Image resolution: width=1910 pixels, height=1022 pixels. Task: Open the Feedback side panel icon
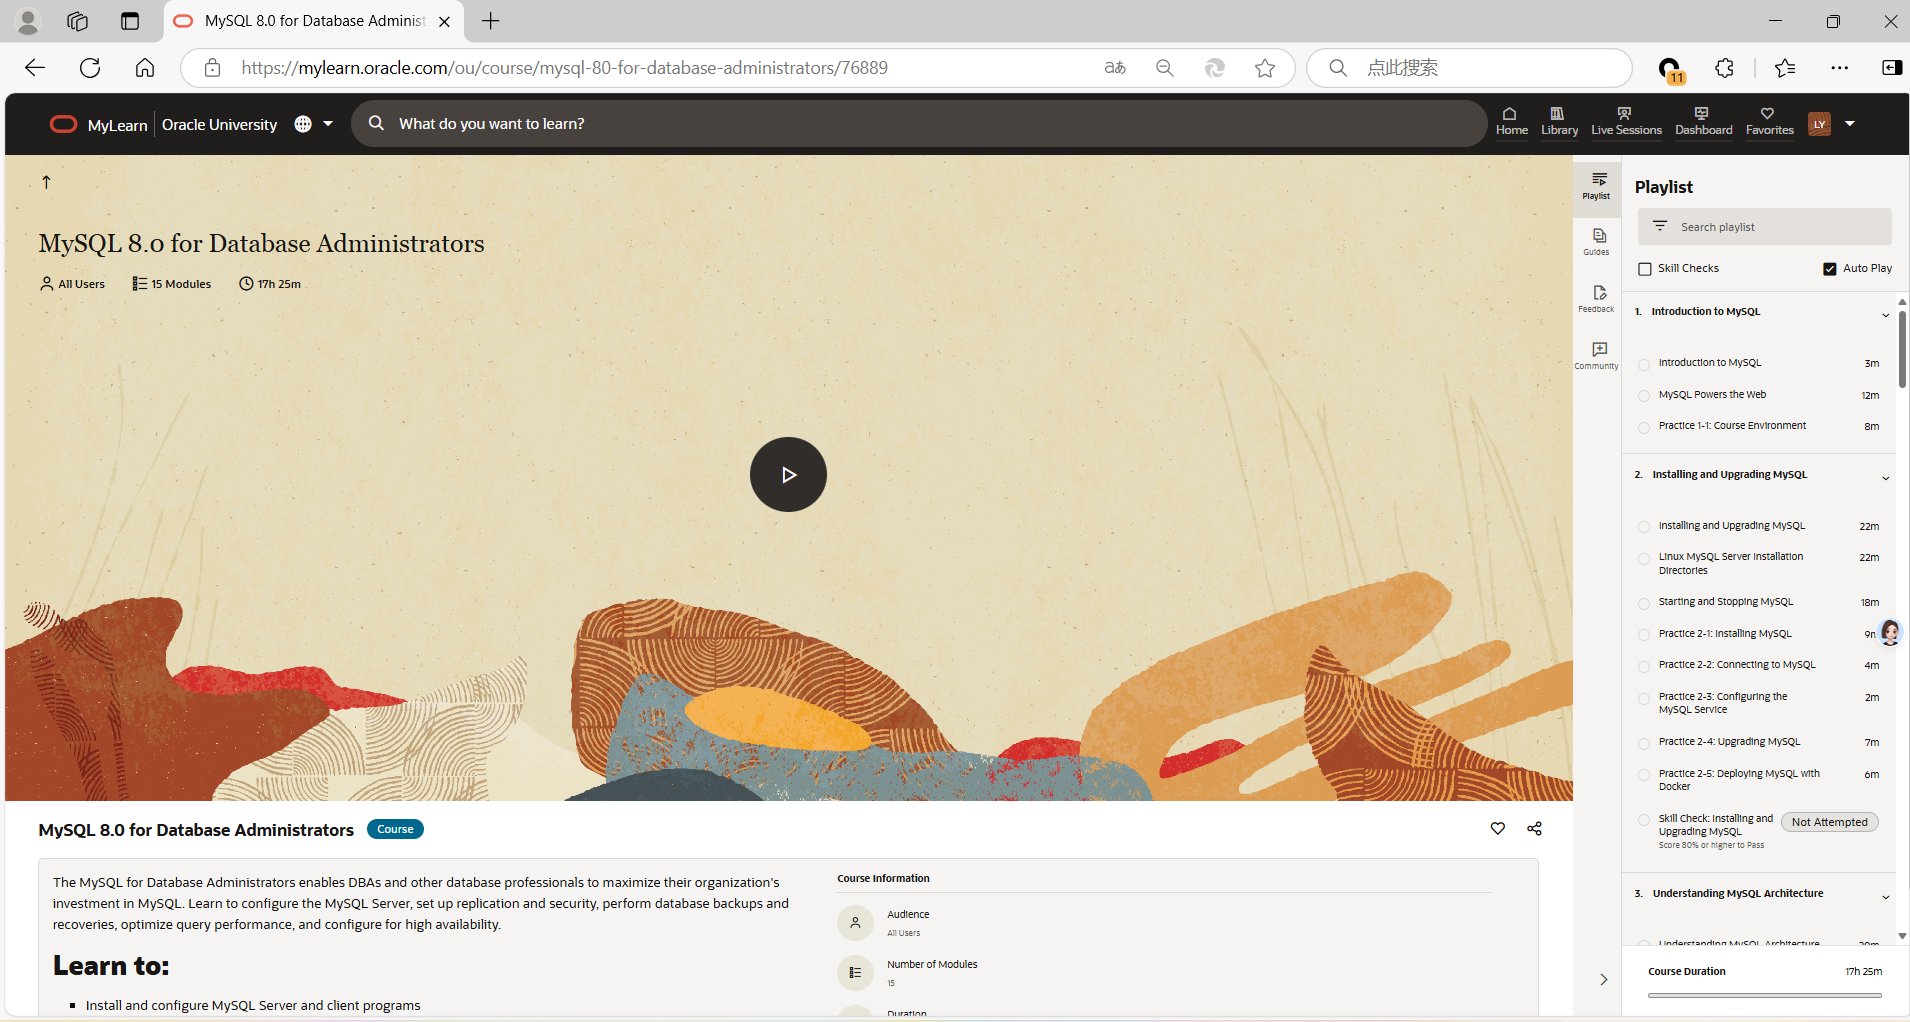(x=1598, y=298)
